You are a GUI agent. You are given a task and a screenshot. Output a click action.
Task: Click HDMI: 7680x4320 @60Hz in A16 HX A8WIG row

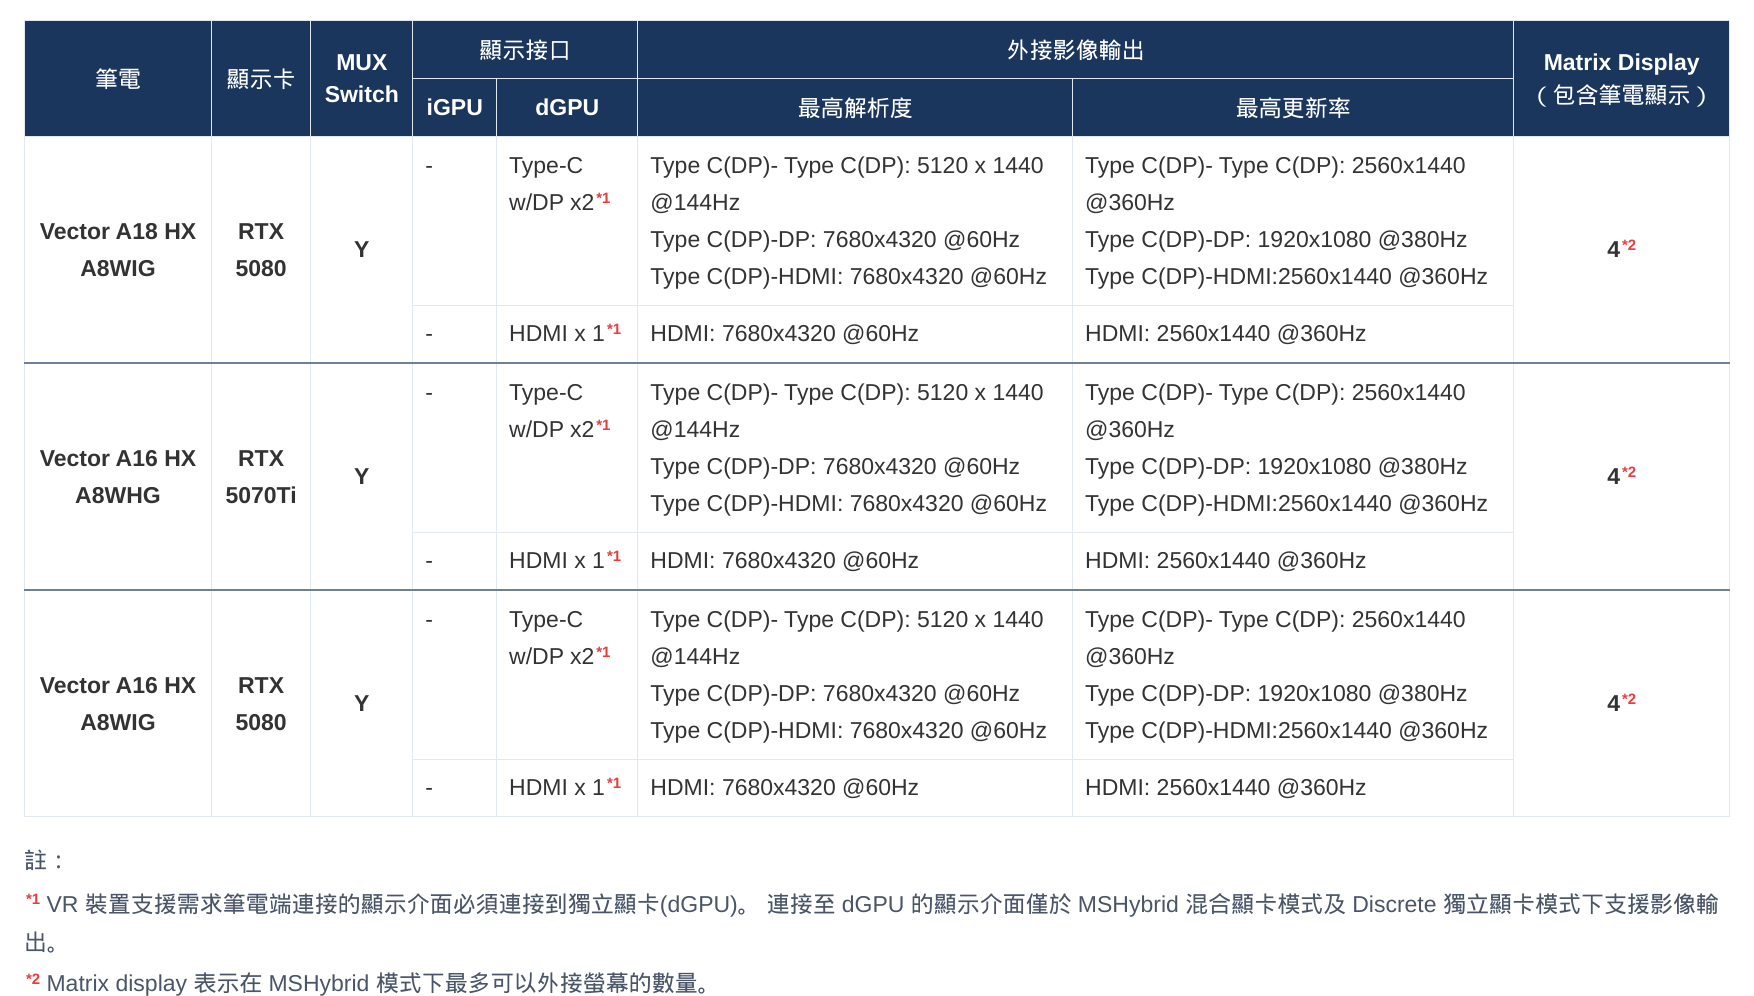point(784,787)
